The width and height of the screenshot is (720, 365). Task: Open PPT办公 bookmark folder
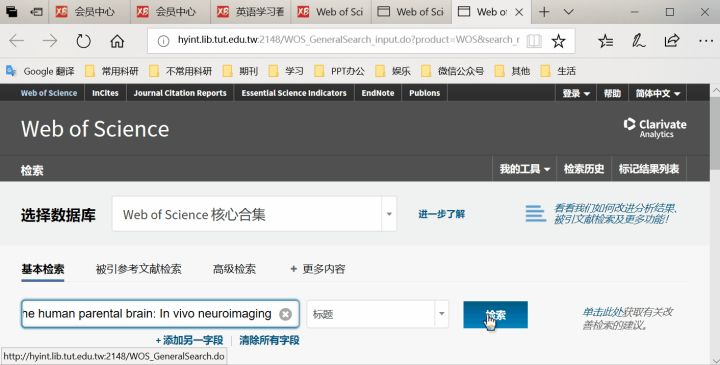(339, 71)
